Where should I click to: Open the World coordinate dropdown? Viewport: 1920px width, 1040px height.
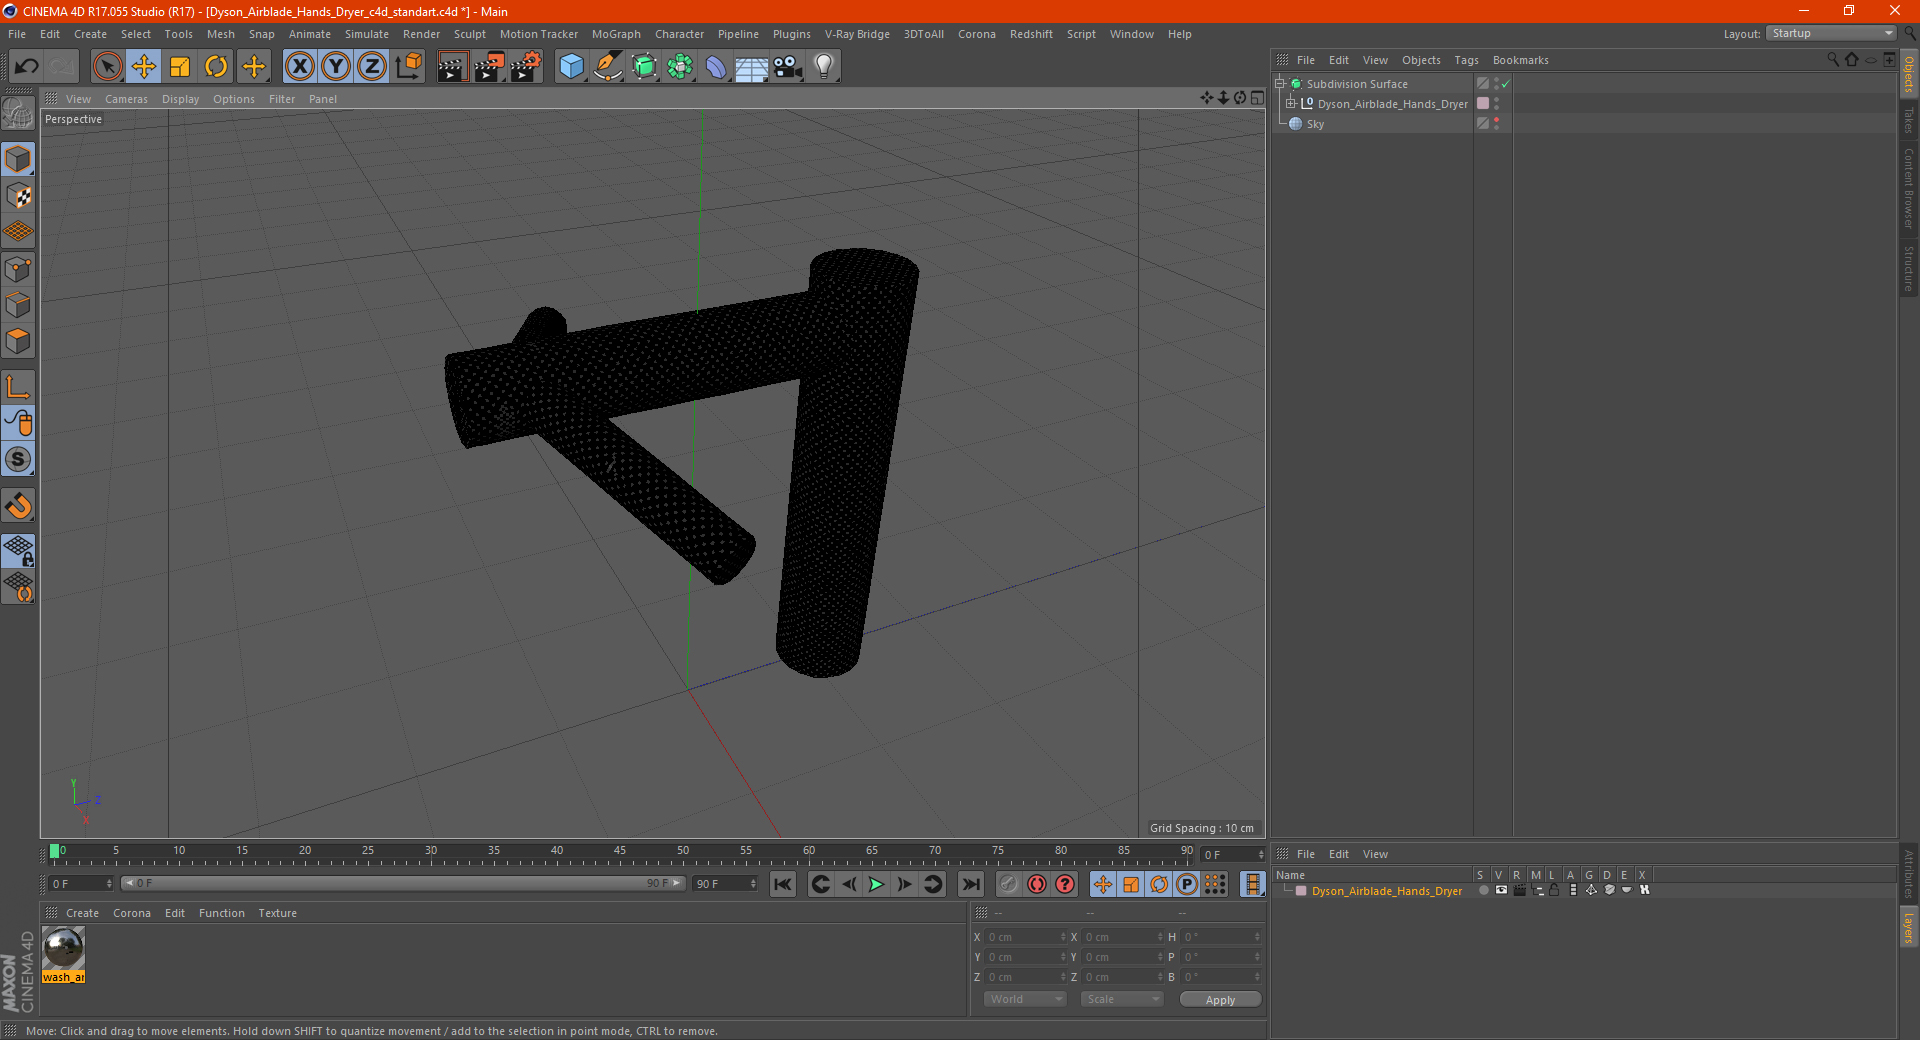(1025, 999)
